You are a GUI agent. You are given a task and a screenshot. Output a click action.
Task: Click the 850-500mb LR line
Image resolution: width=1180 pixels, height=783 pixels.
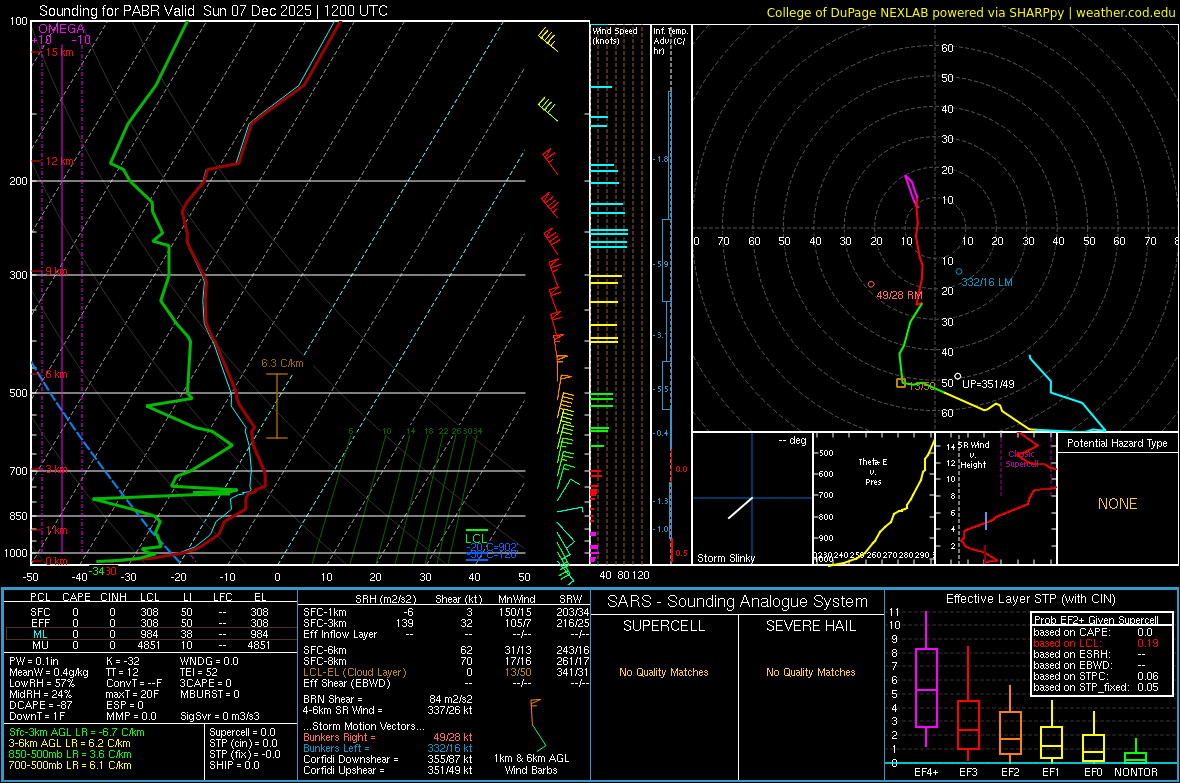pos(70,754)
